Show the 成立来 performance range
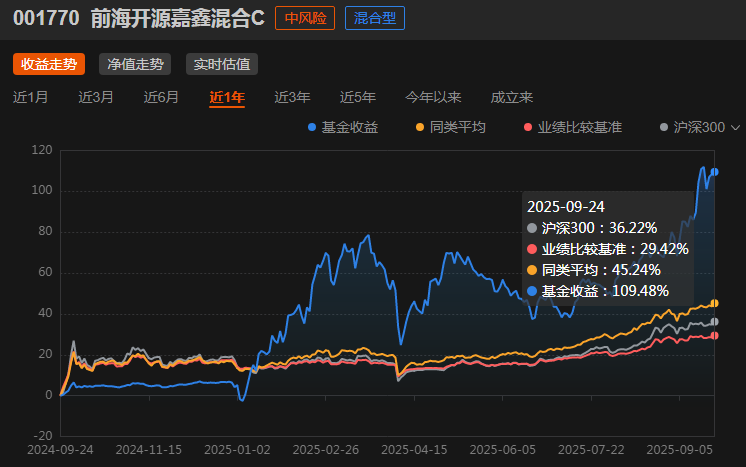 [x=512, y=97]
